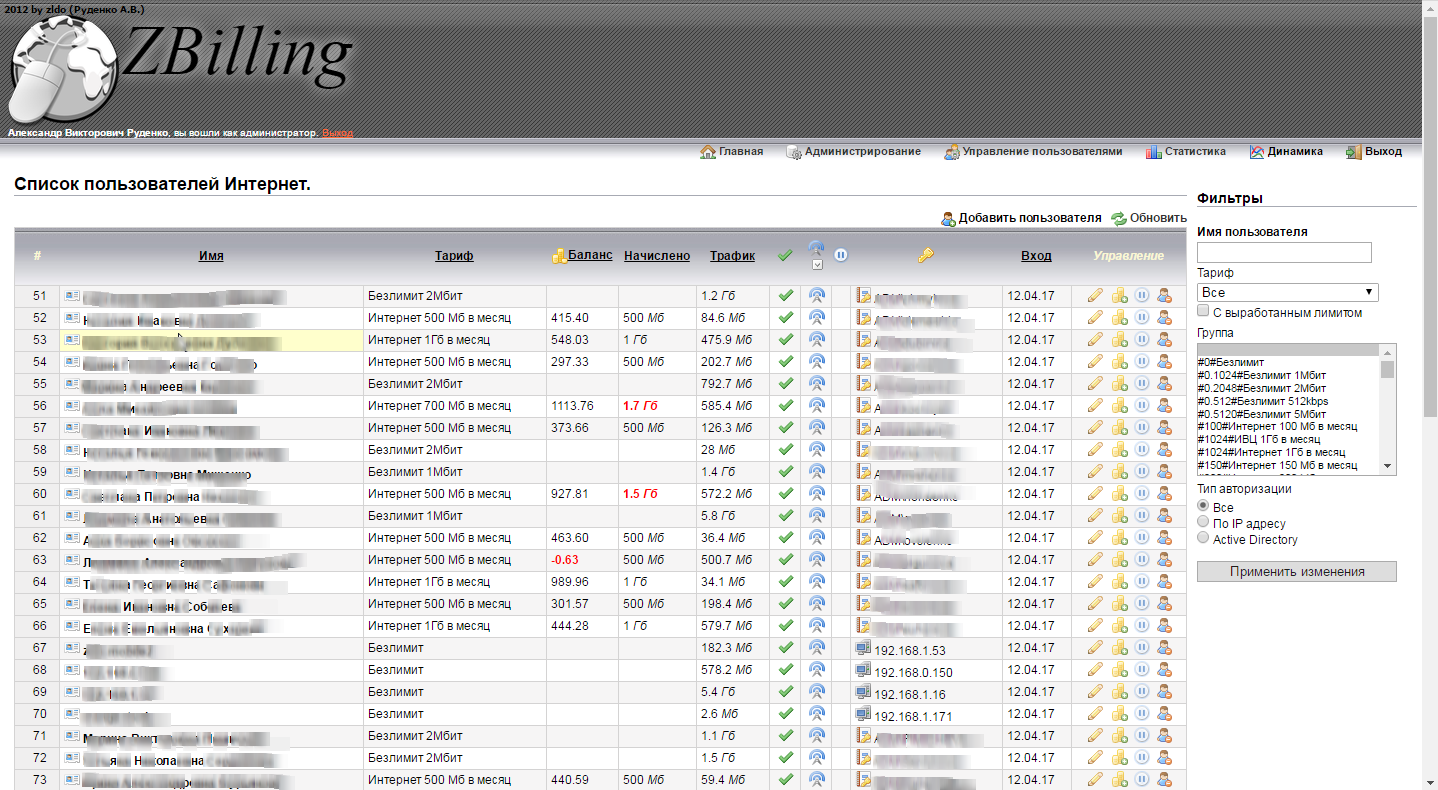This screenshot has height=790, width=1438.
Task: Enable the 'С выработанным лимитом' checkbox
Action: [1203, 313]
